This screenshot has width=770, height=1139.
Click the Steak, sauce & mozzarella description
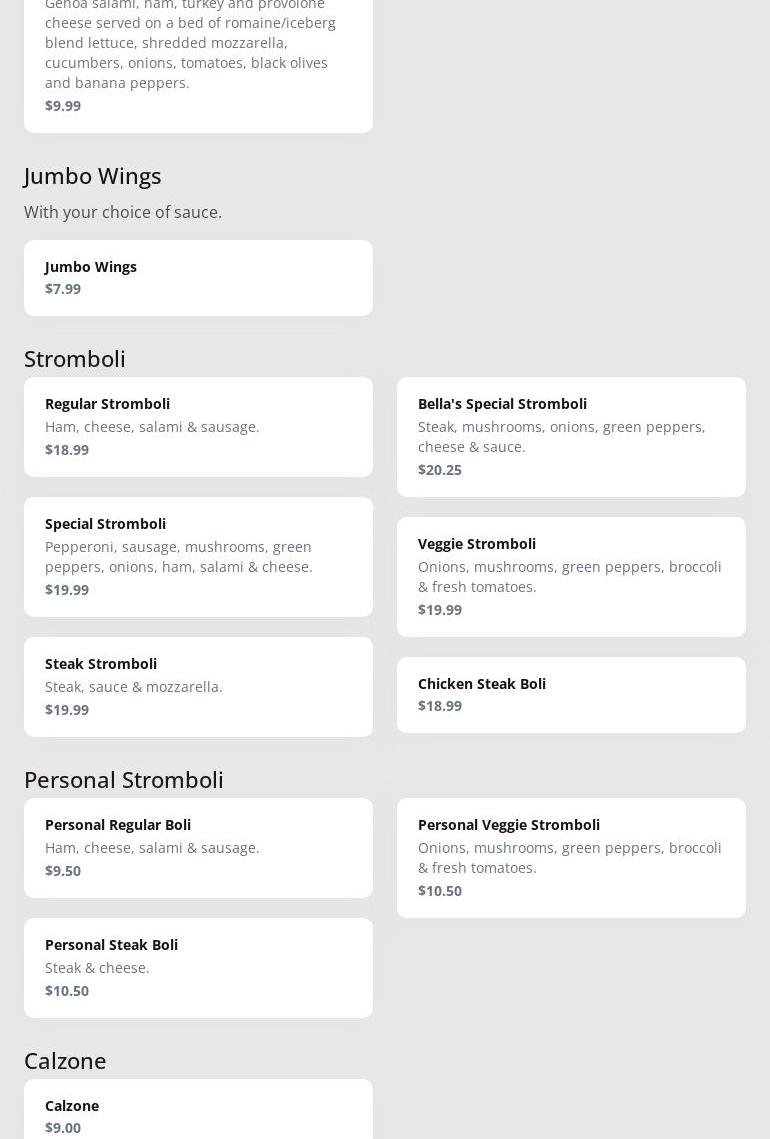[134, 686]
